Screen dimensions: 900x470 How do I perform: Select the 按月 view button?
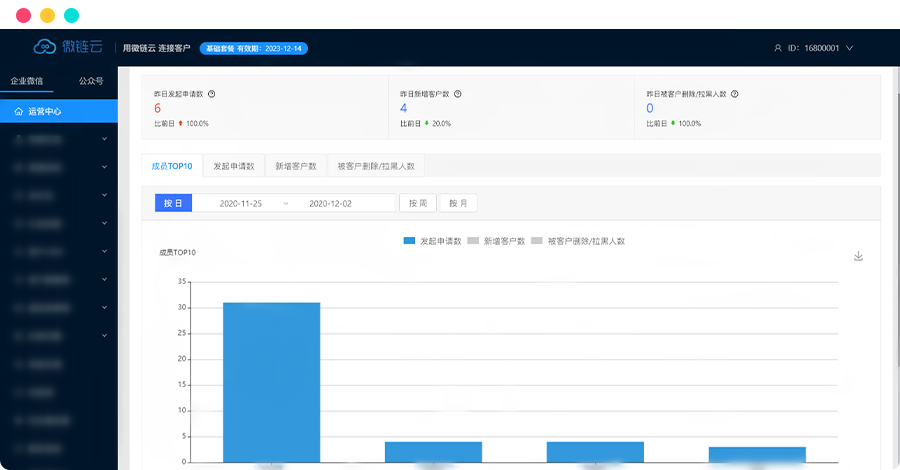458,203
